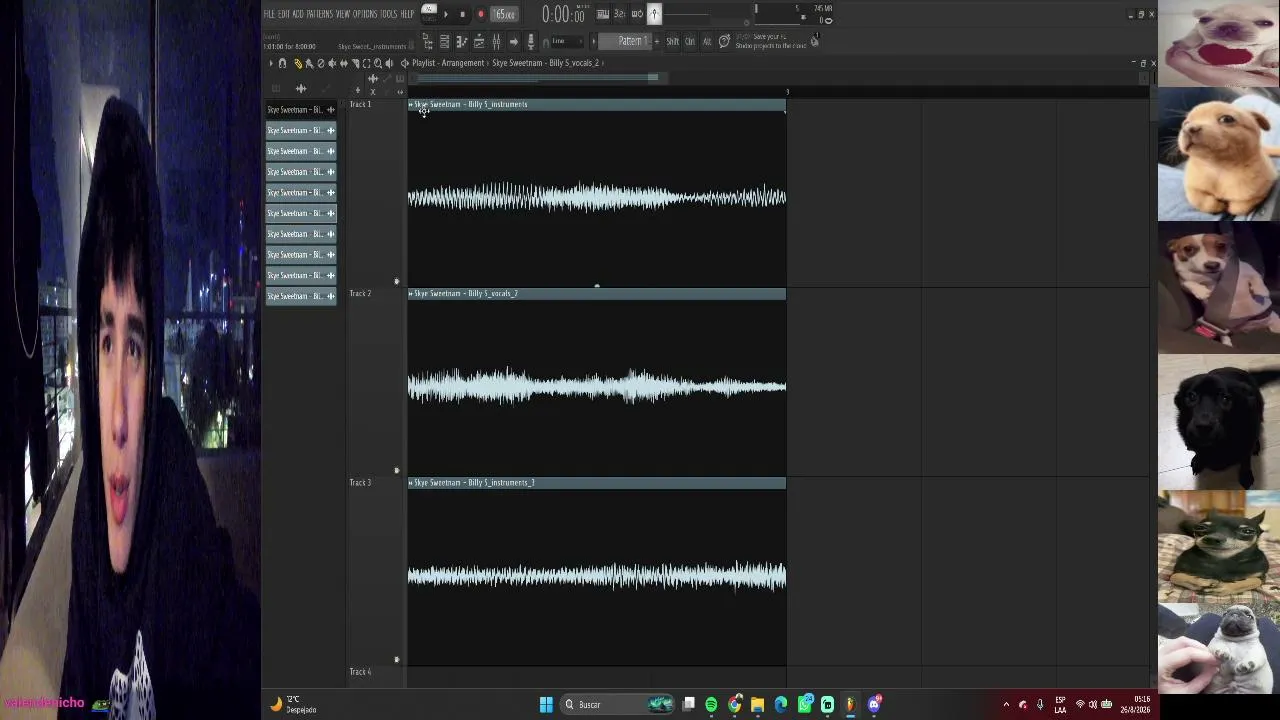The height and width of the screenshot is (720, 1280).
Task: Open the TOOLS menu
Action: [x=389, y=14]
